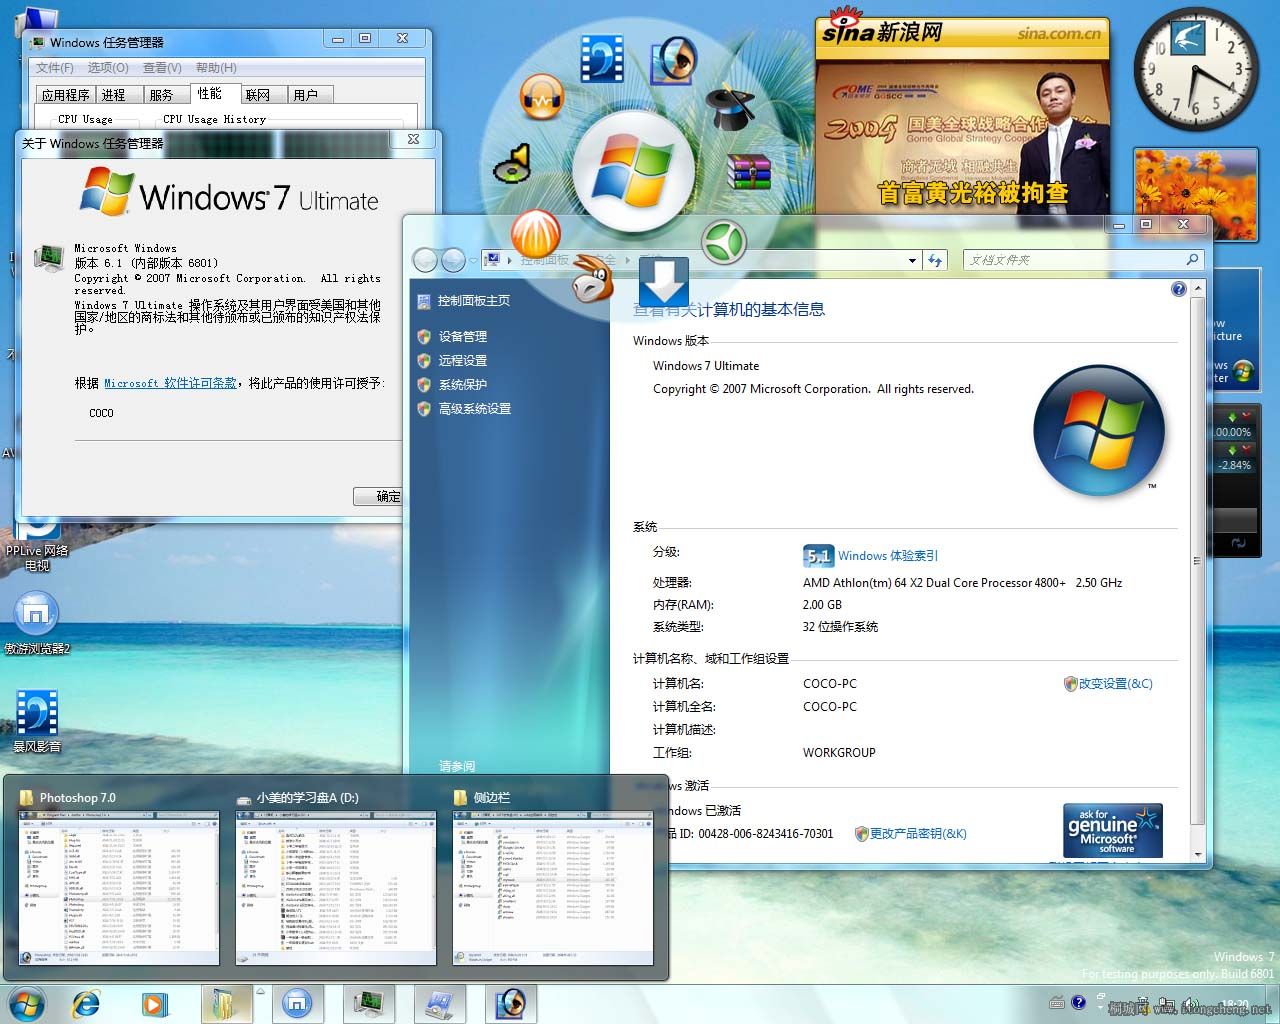The width and height of the screenshot is (1280, 1024).
Task: Click the System window vertical scrollbar
Action: [x=1198, y=570]
